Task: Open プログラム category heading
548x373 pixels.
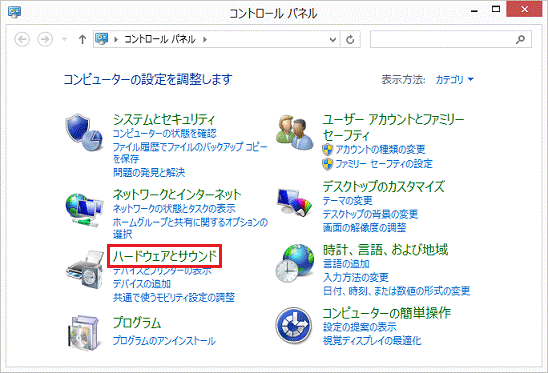Action: (x=137, y=322)
